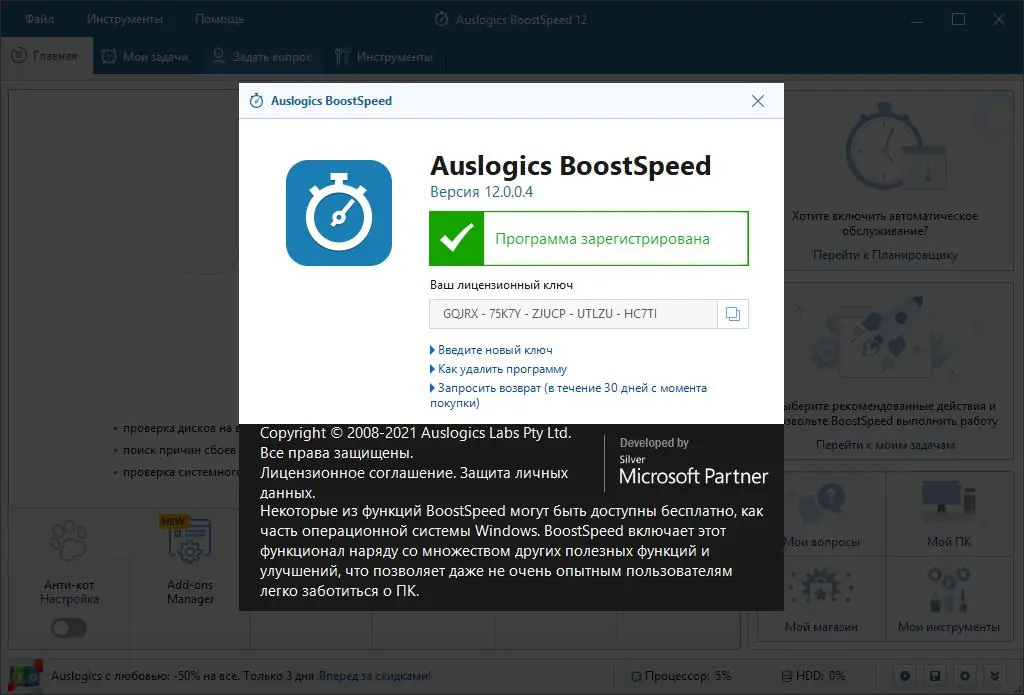Screen dimensions: 1024x695
Task: Click the promo gift icon in status bar
Action: coord(26,676)
